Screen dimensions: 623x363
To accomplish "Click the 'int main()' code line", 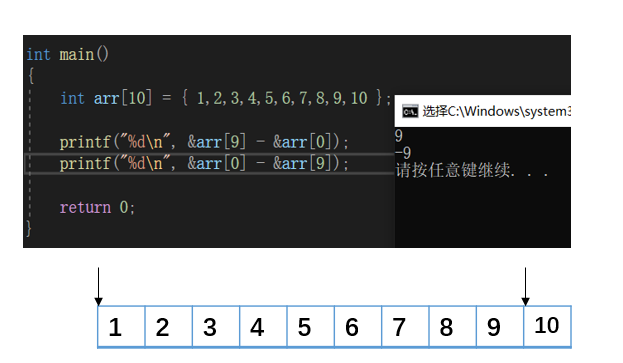I will click(x=68, y=54).
